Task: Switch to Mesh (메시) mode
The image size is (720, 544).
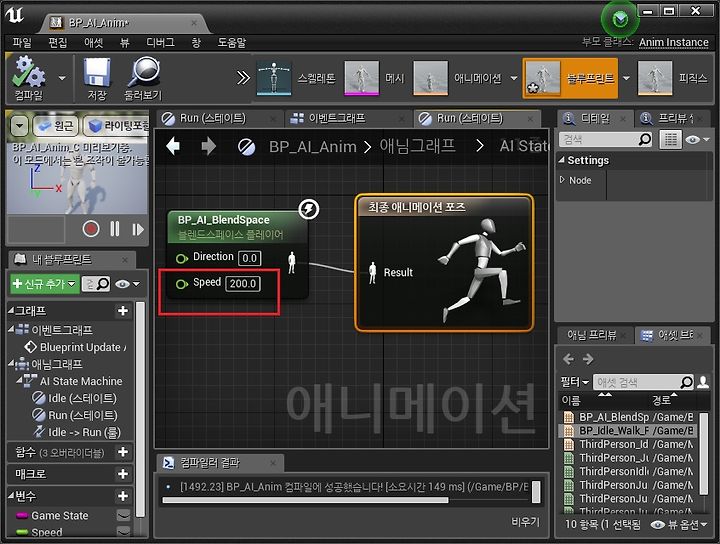Action: (x=375, y=78)
